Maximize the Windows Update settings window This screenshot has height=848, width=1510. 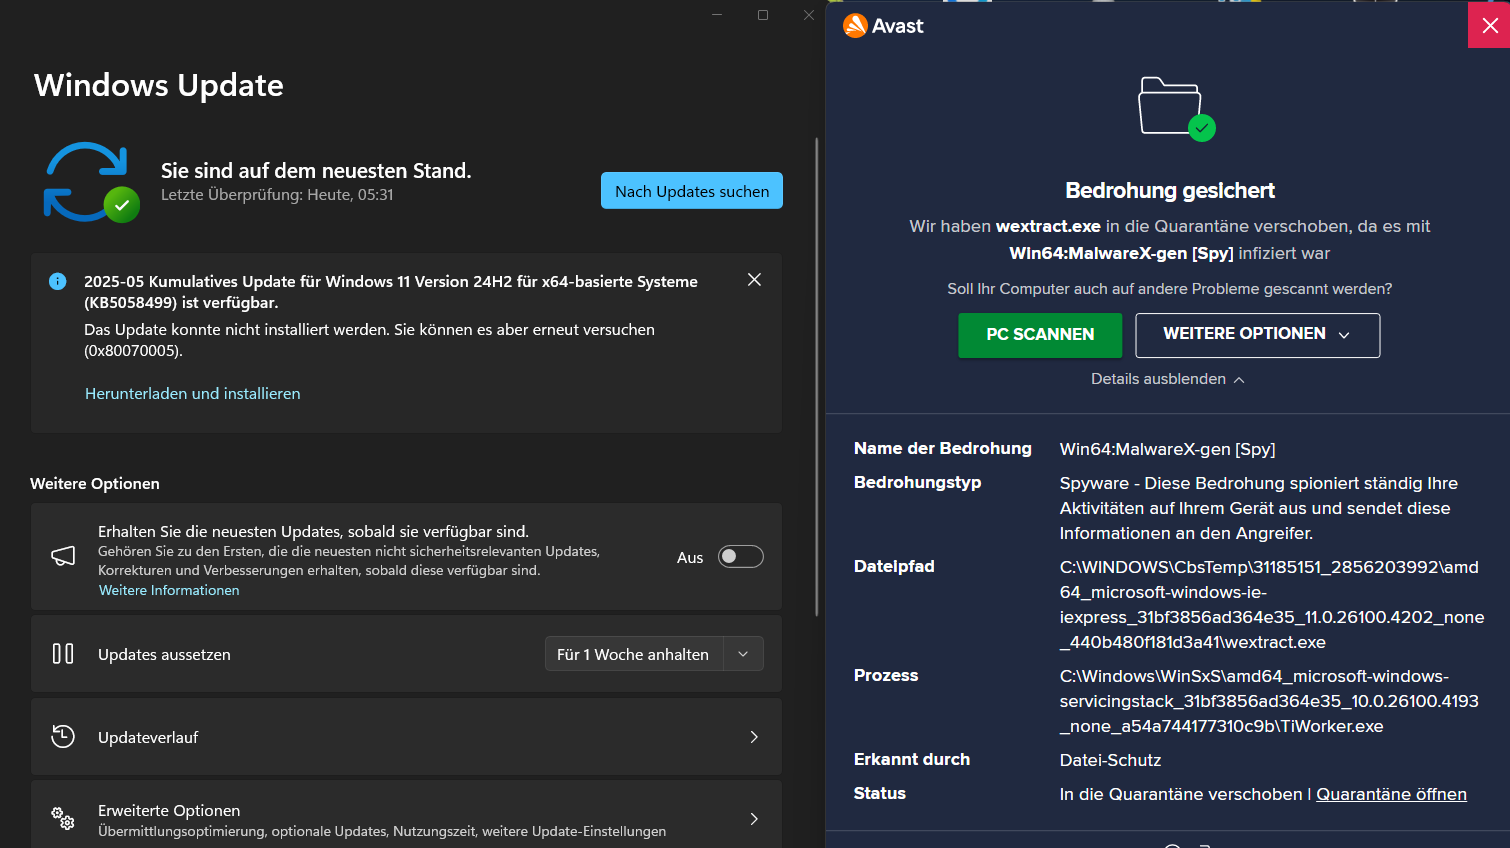click(763, 15)
